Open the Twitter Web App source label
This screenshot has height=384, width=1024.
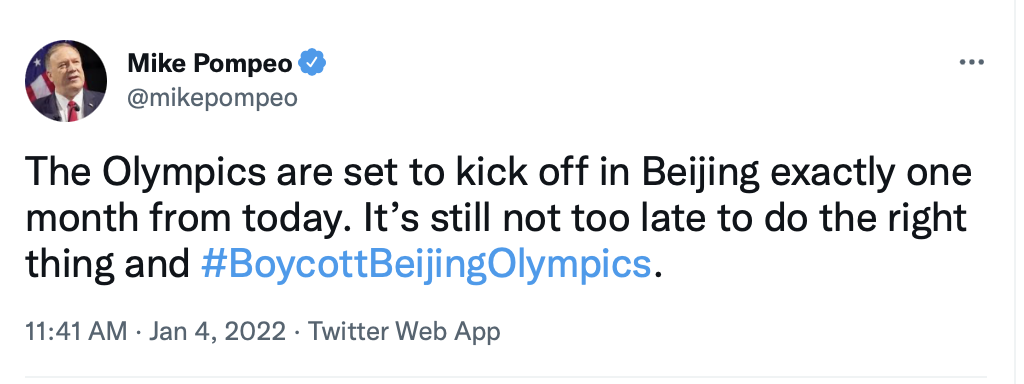point(404,332)
